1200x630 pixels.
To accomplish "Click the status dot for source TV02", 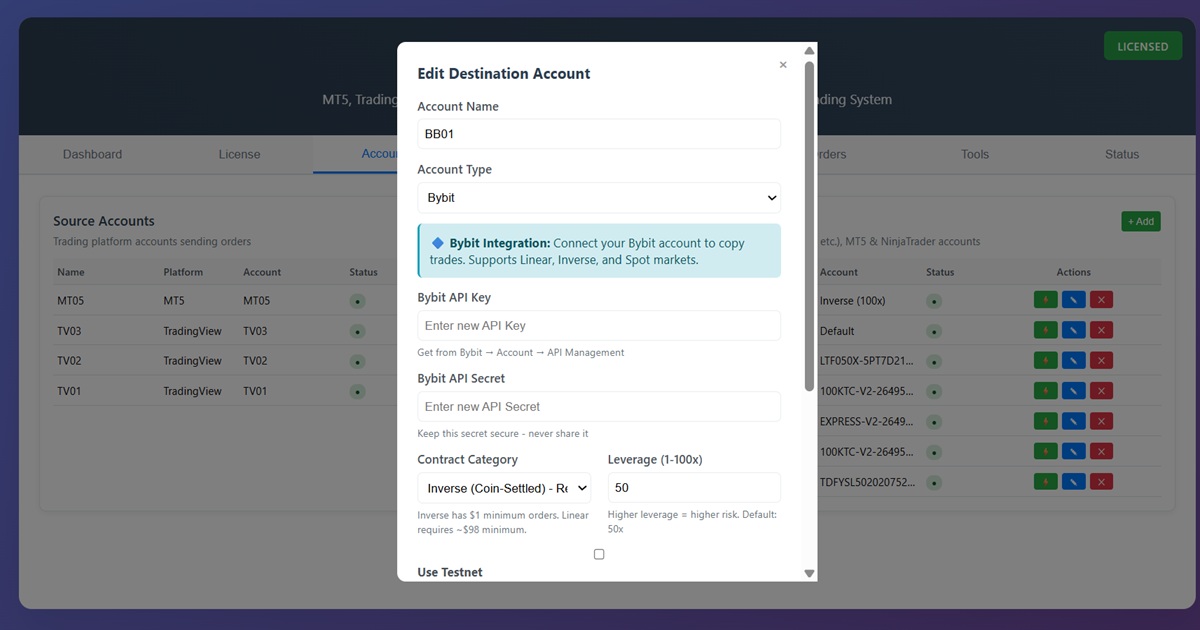I will pyautogui.click(x=358, y=361).
